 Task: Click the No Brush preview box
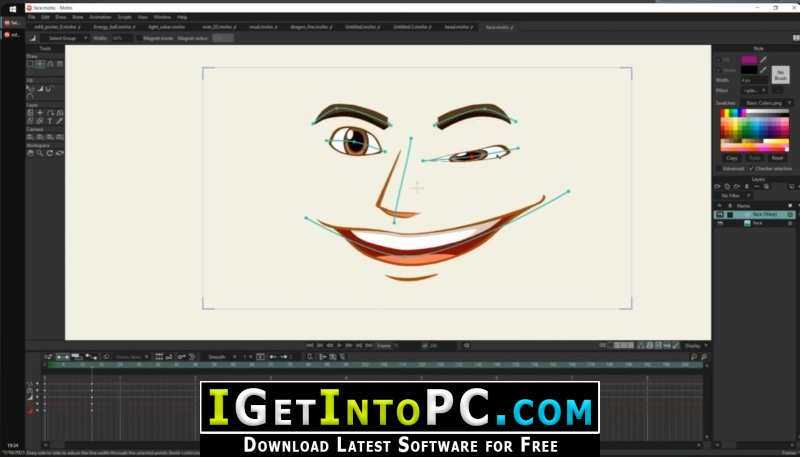(x=780, y=75)
